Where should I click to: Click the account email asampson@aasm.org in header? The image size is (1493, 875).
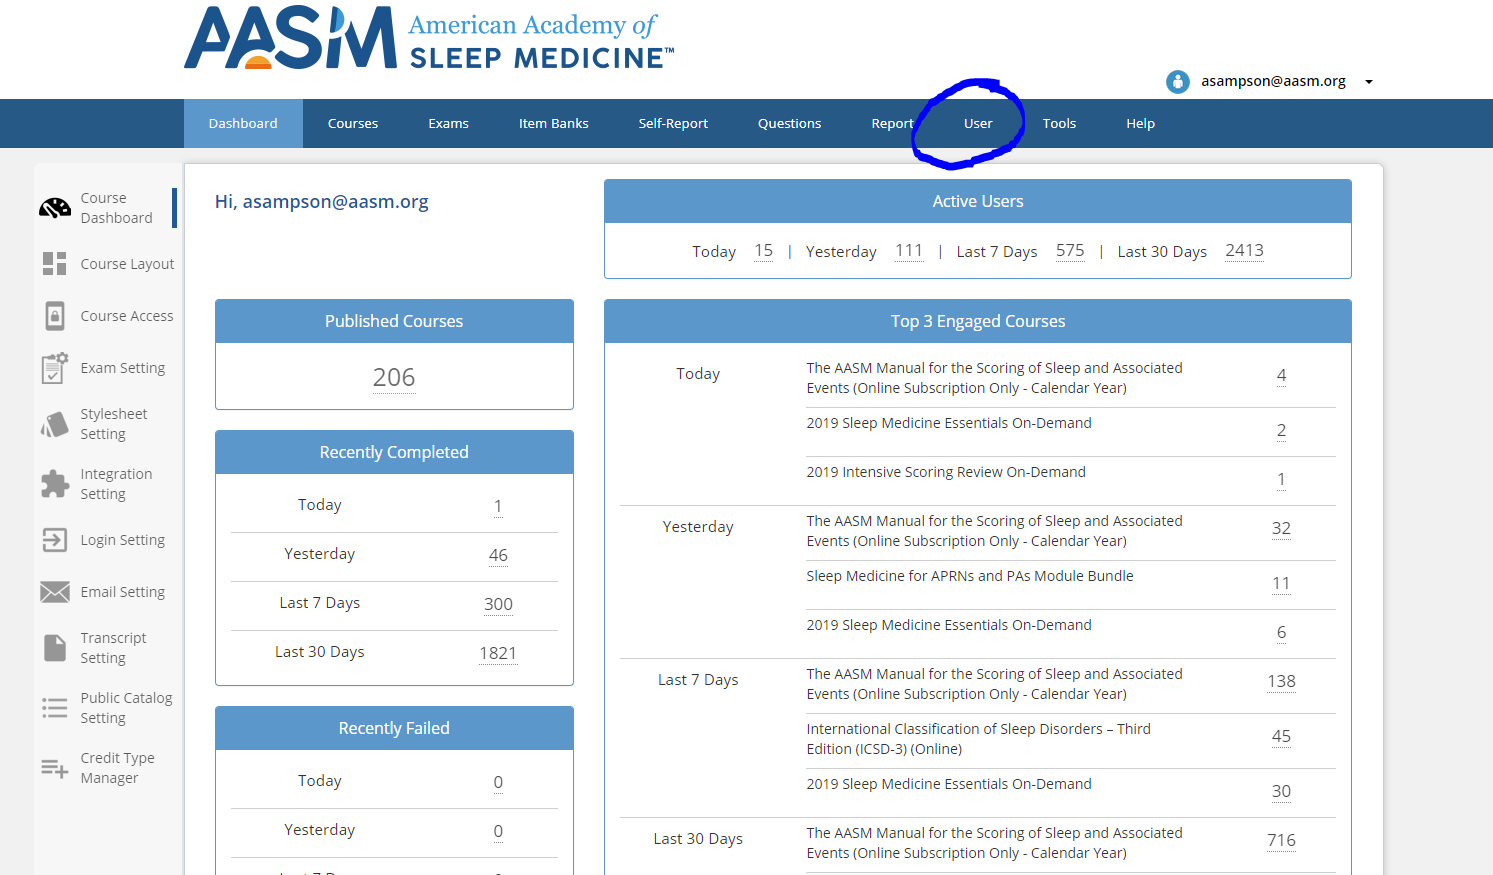click(x=1274, y=81)
